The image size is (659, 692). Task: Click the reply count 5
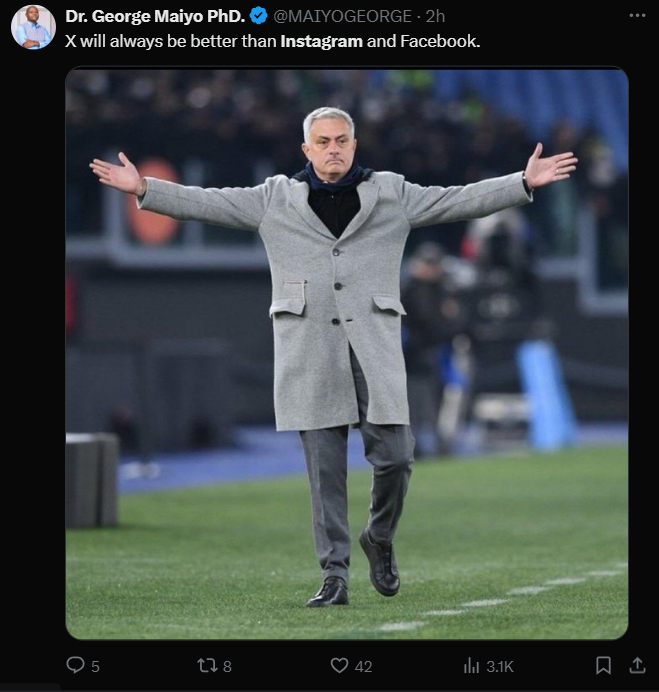coord(95,666)
